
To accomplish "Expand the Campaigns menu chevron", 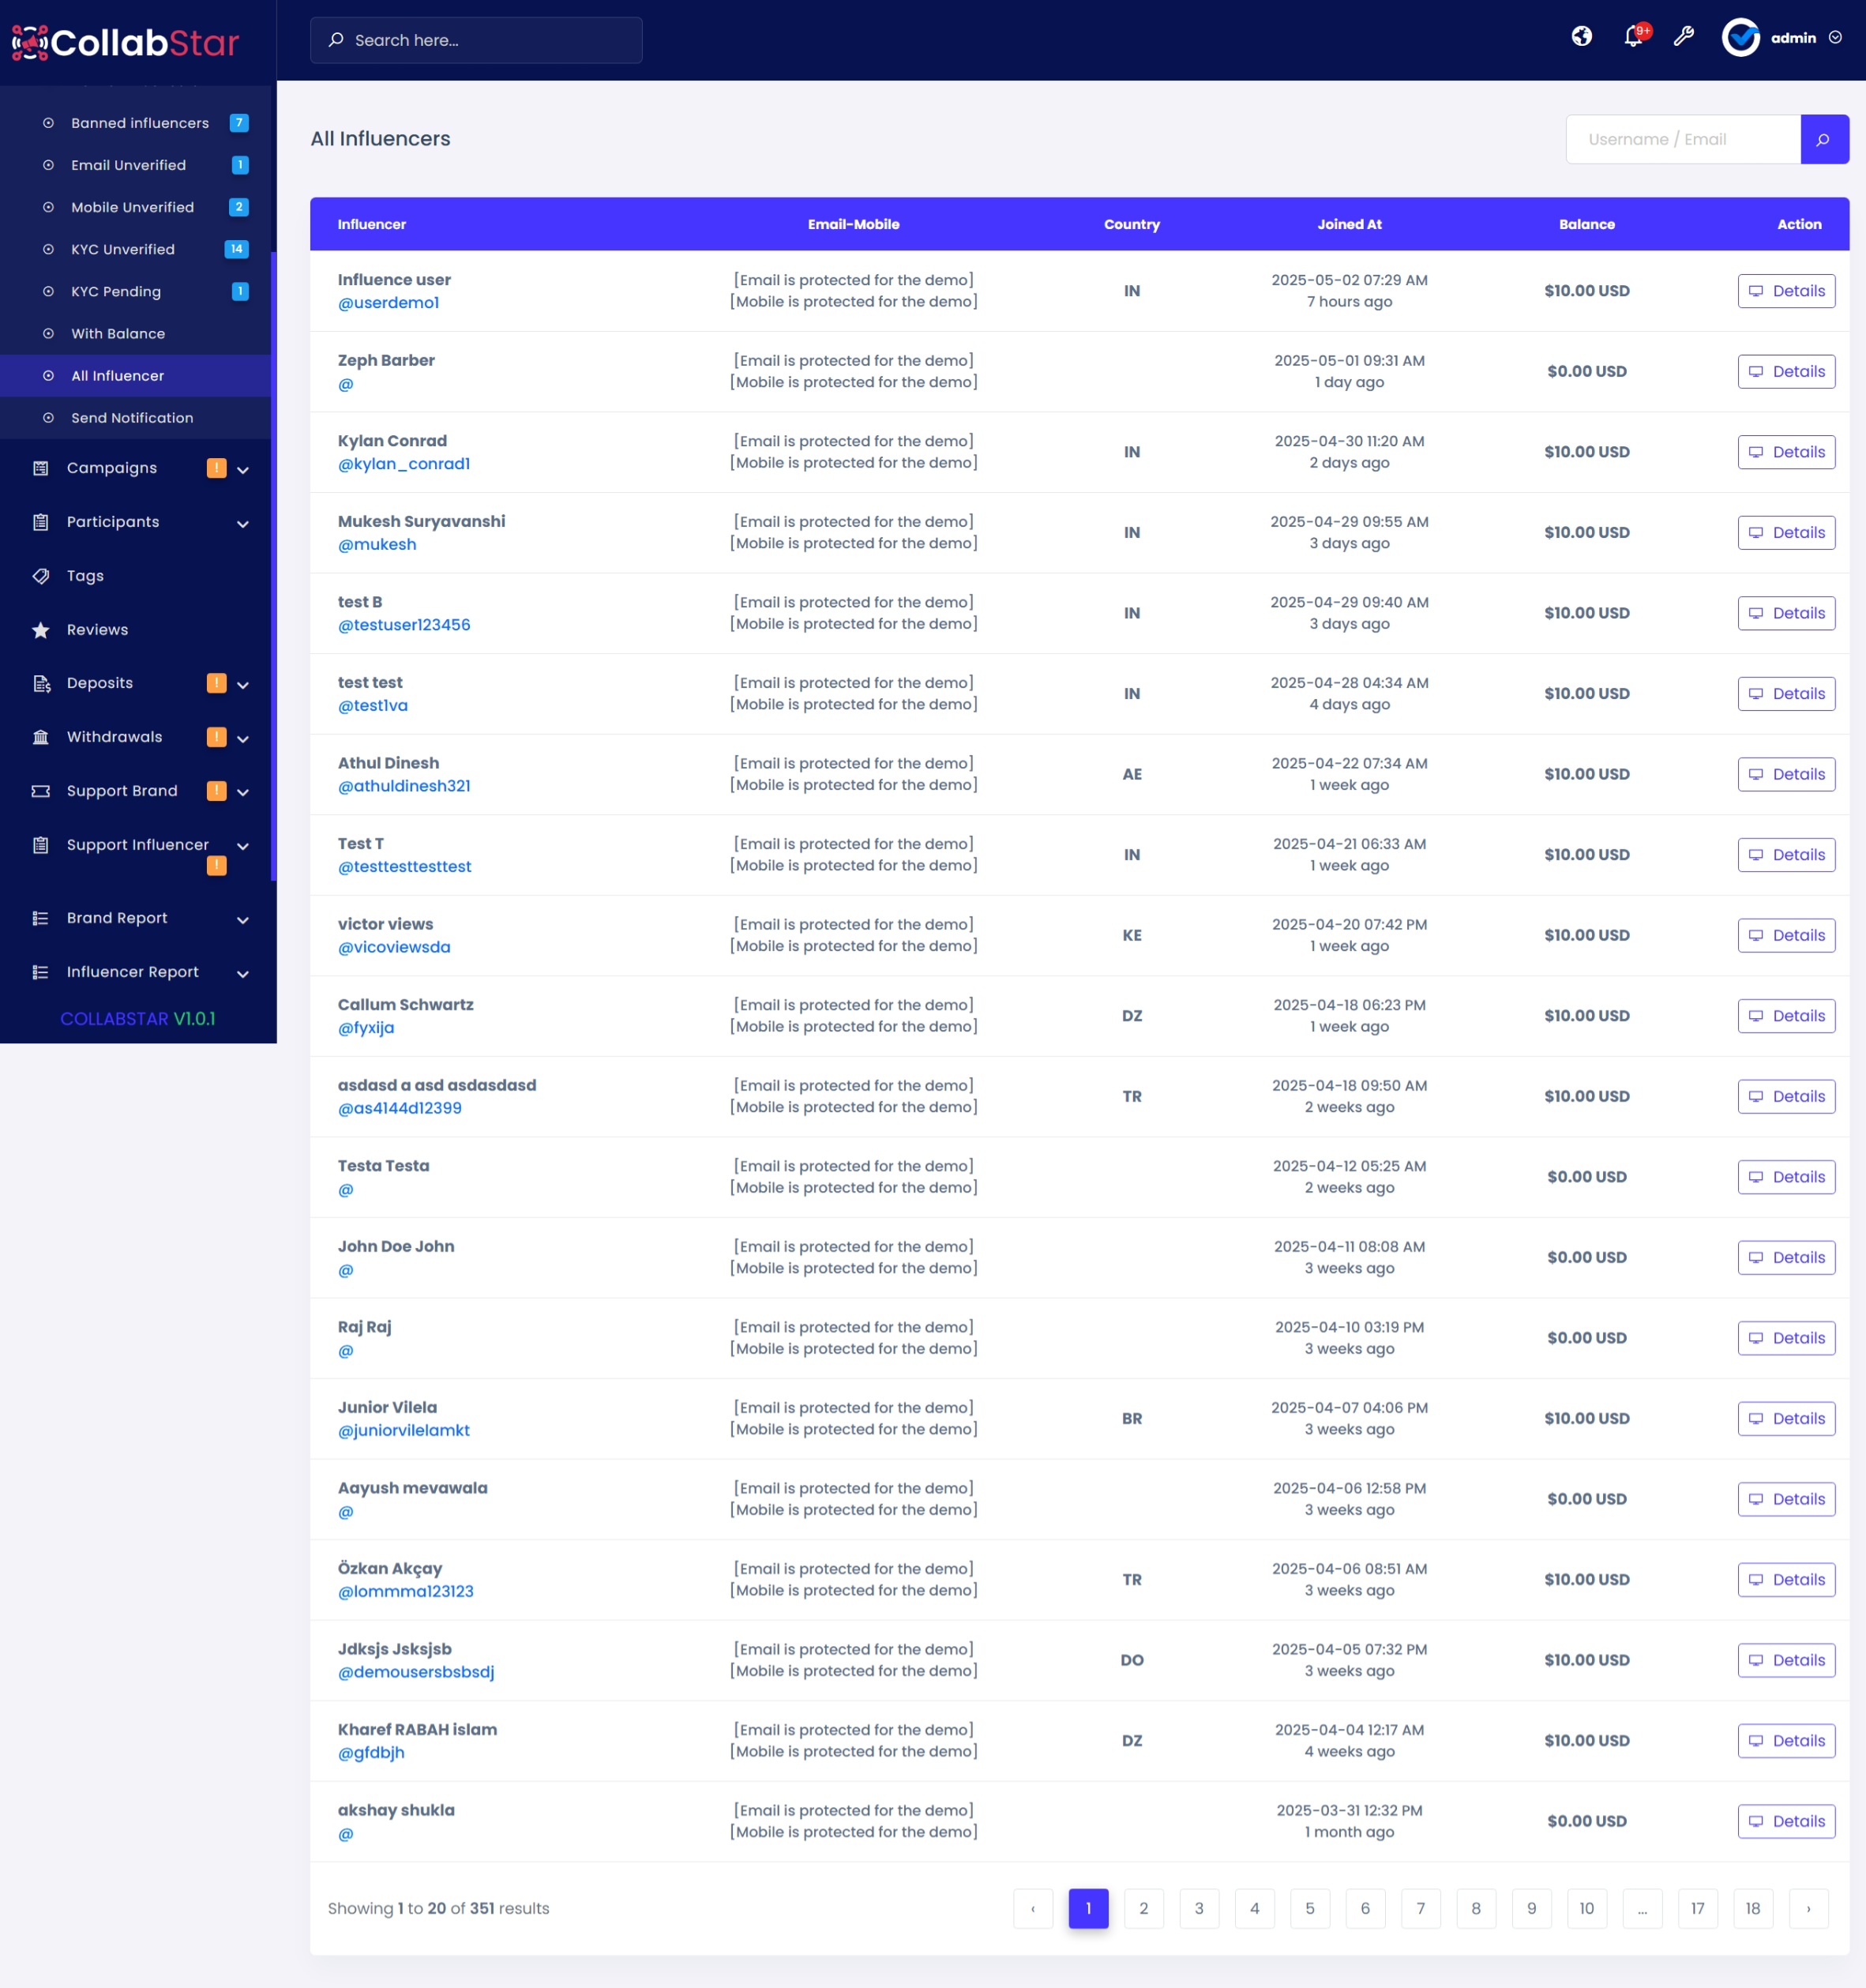I will [x=243, y=469].
